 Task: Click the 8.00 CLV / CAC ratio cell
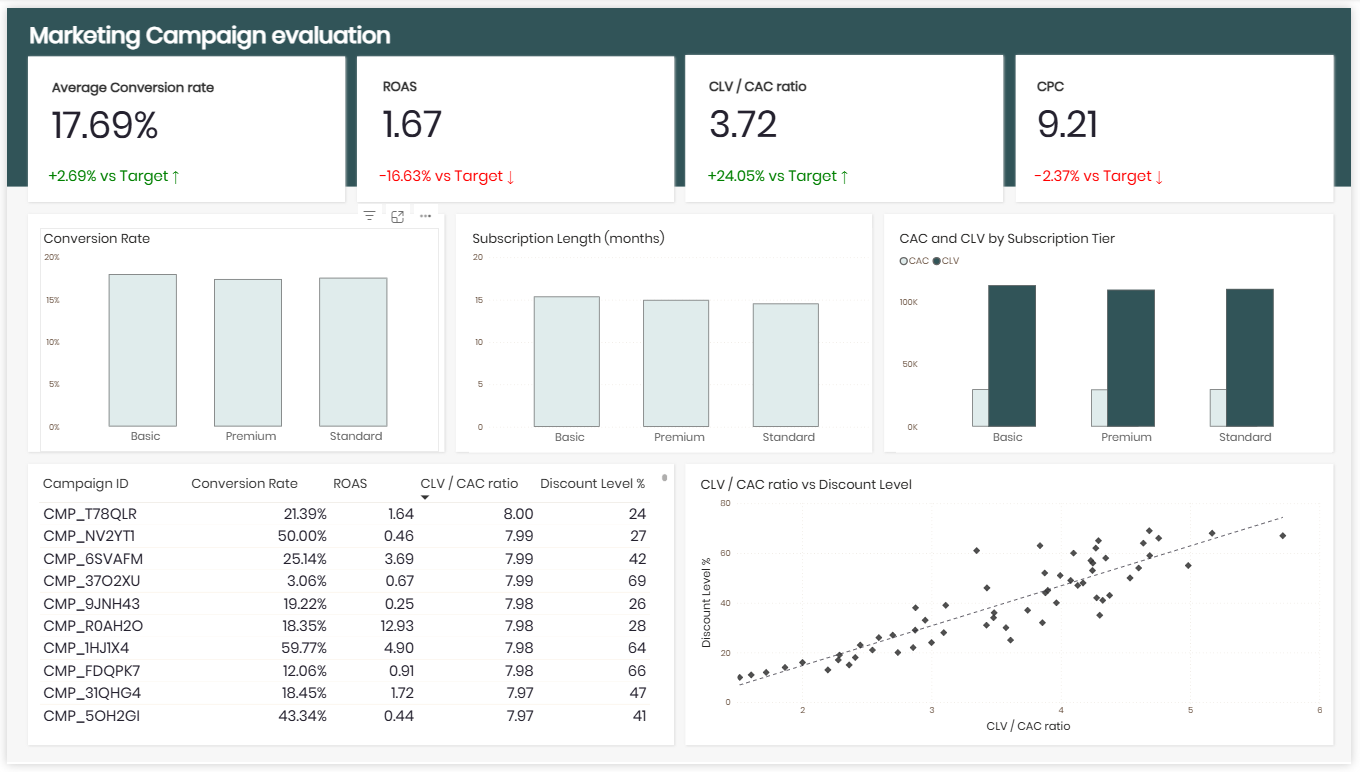pos(518,514)
